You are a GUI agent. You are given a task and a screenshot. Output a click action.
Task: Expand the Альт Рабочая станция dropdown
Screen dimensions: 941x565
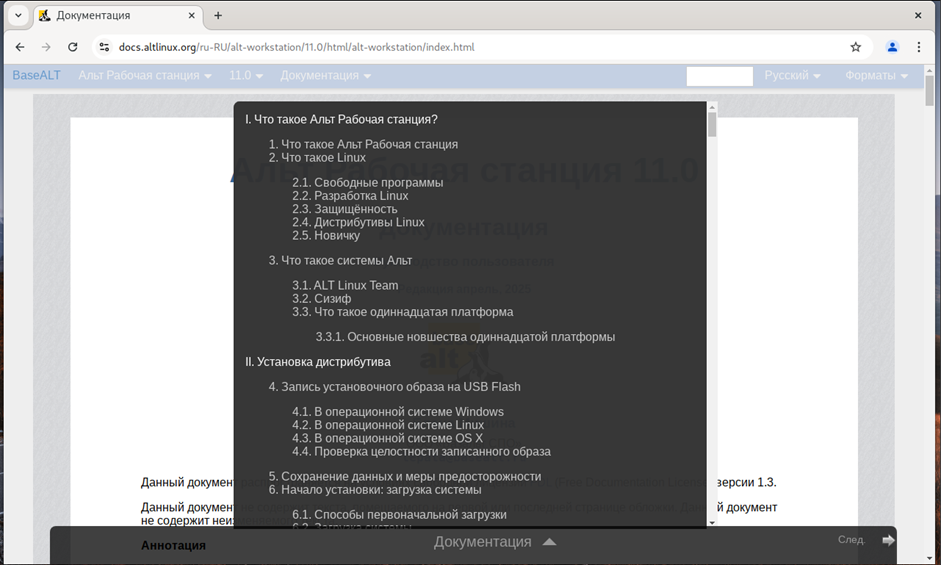145,76
